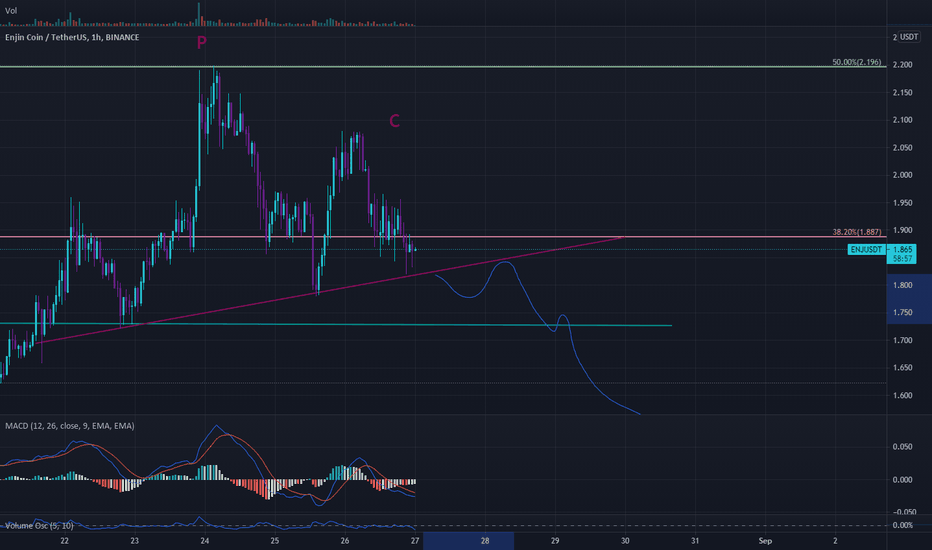Click 0.00% on the Volume Osc scale
The image size is (932, 550).
coord(903,526)
